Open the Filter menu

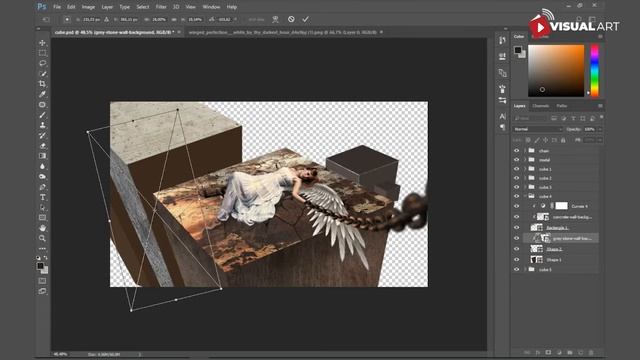161,7
